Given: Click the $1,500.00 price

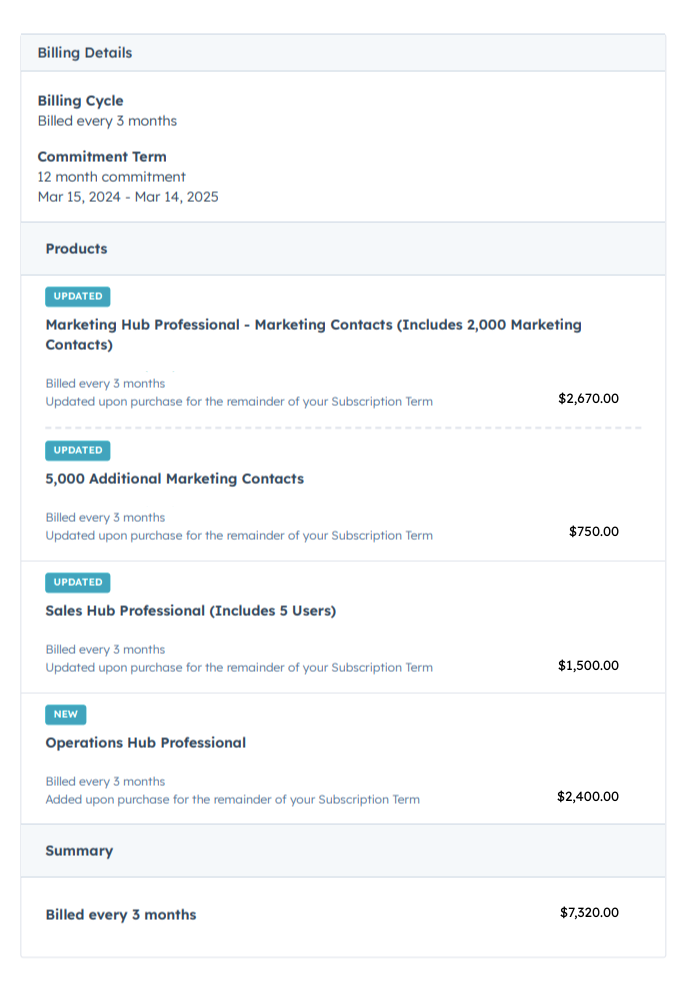Looking at the screenshot, I should pyautogui.click(x=588, y=666).
